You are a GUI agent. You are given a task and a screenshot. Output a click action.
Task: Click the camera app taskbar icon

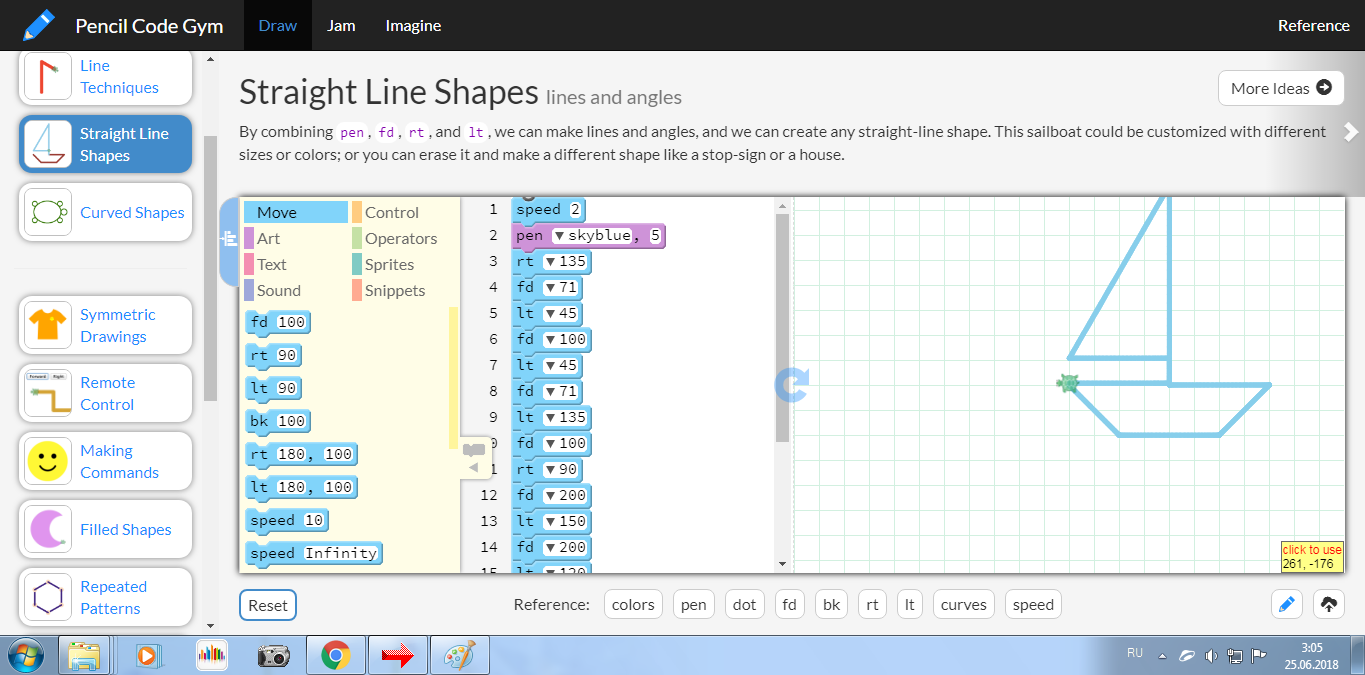pyautogui.click(x=273, y=656)
